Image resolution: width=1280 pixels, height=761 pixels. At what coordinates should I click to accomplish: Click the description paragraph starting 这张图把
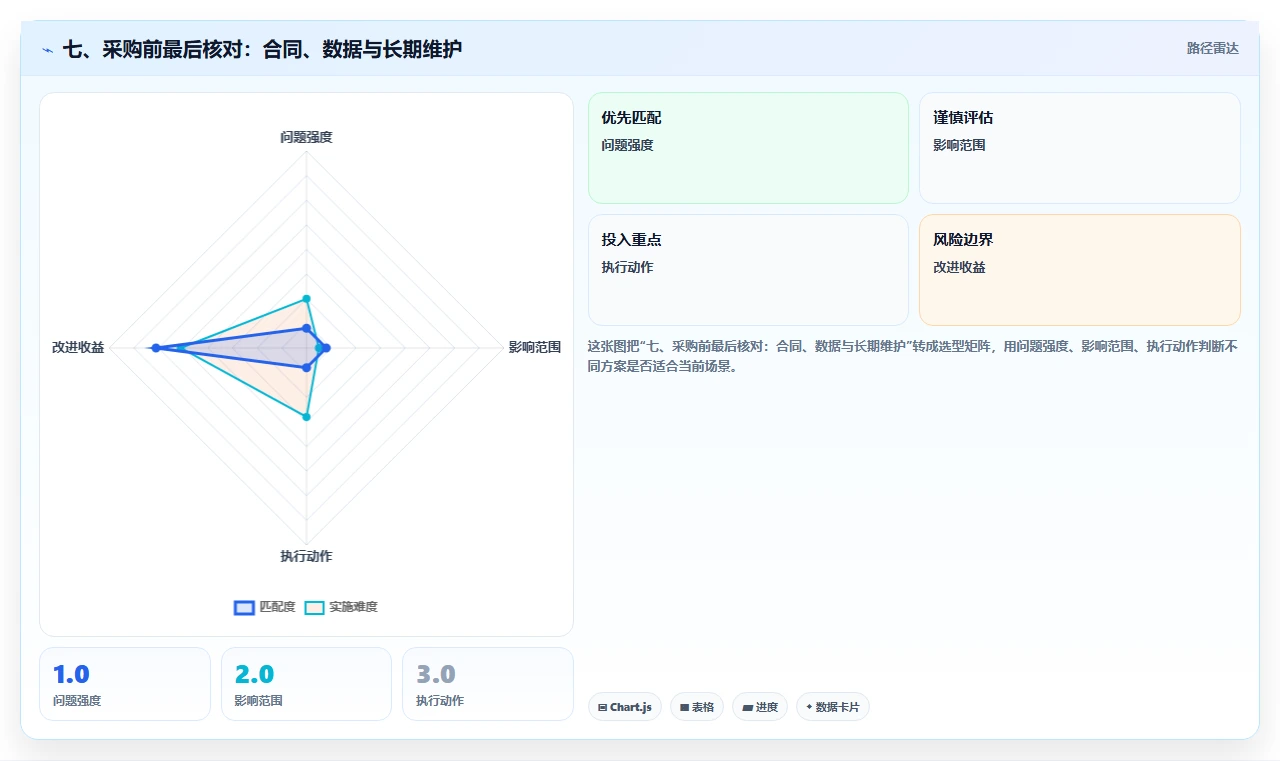click(x=913, y=356)
